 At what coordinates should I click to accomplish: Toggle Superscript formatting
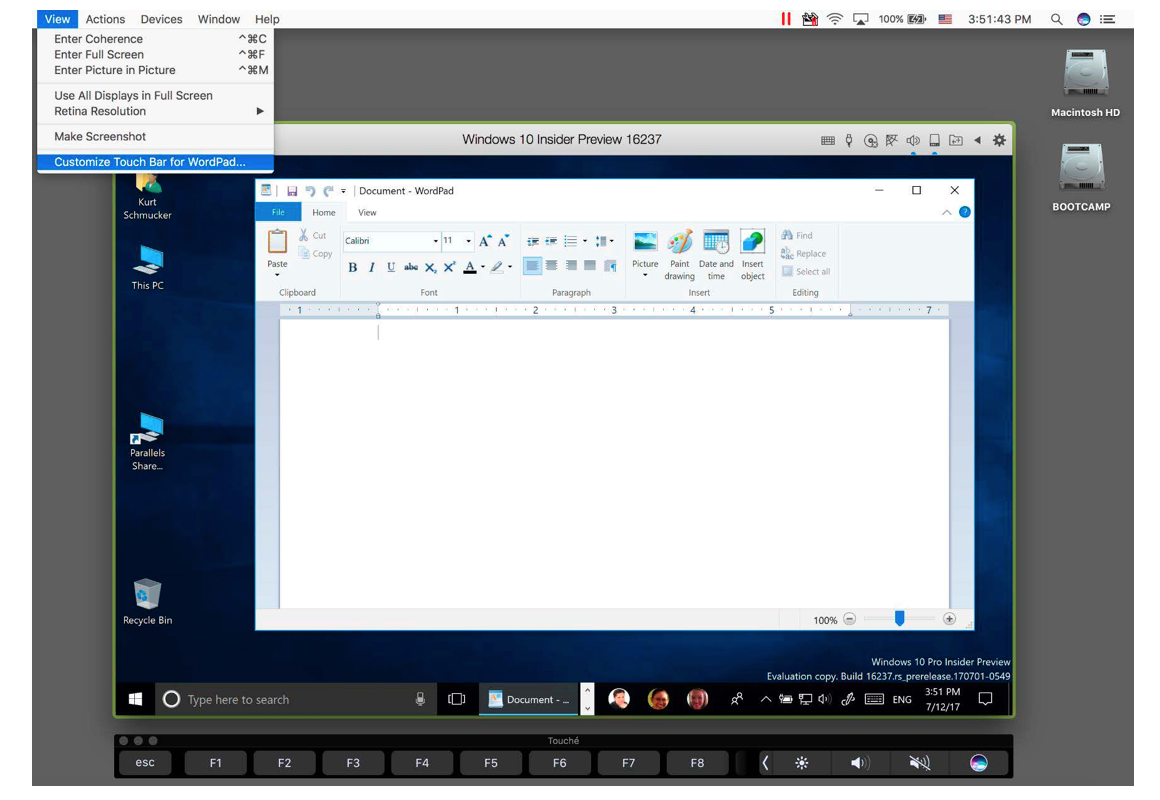point(449,267)
